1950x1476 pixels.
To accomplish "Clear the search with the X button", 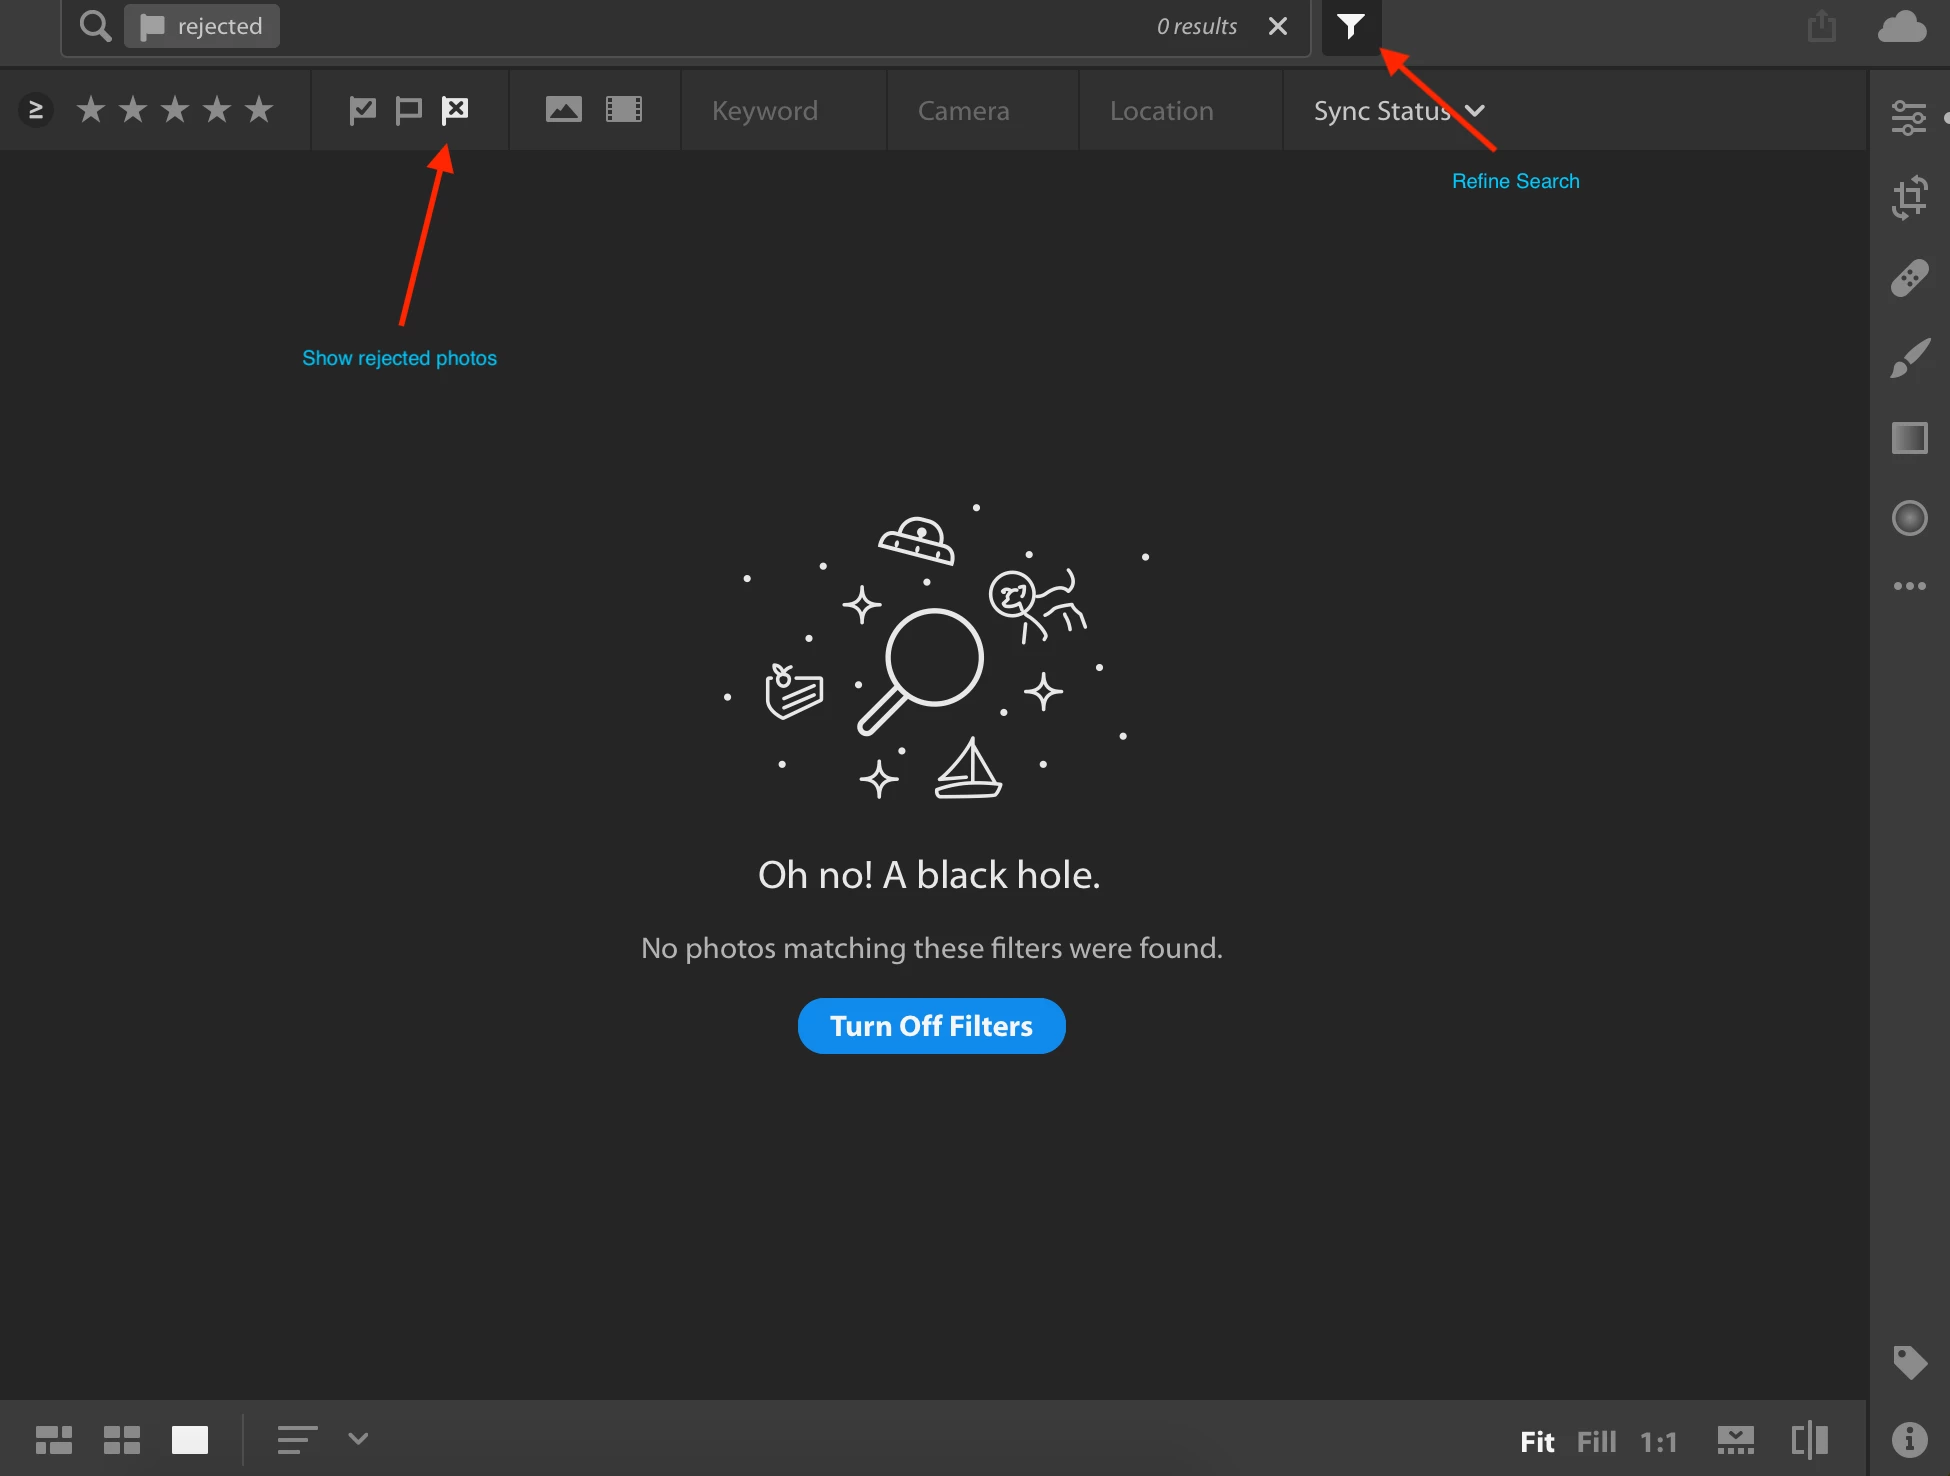I will pyautogui.click(x=1277, y=27).
